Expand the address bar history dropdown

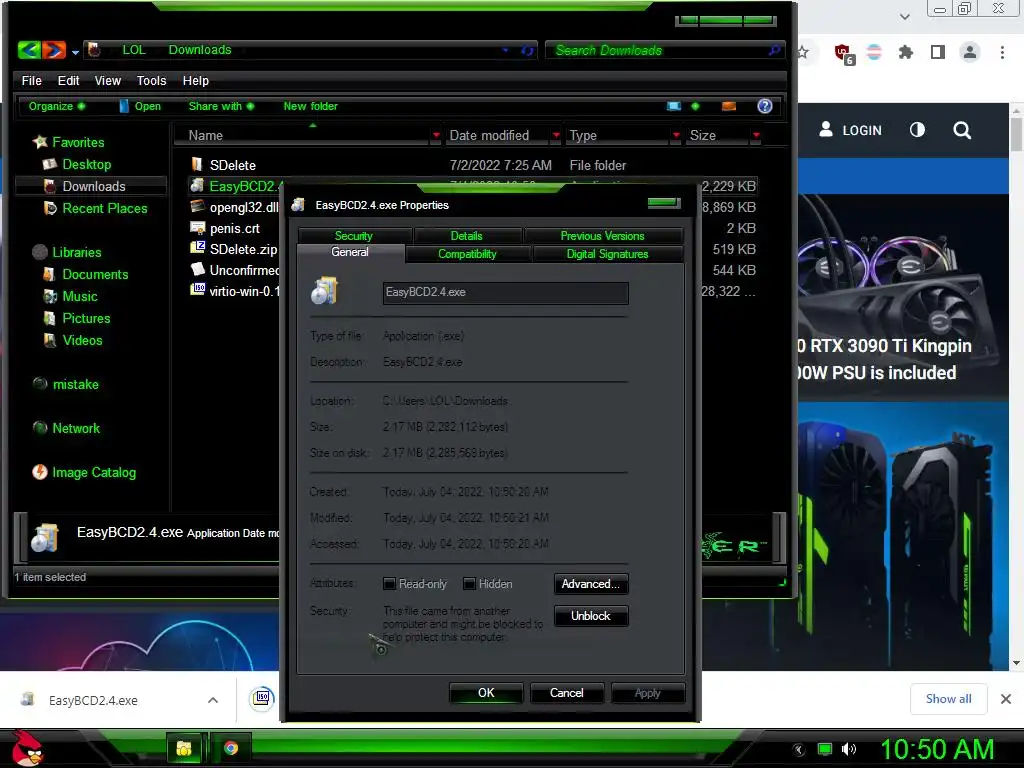[505, 50]
